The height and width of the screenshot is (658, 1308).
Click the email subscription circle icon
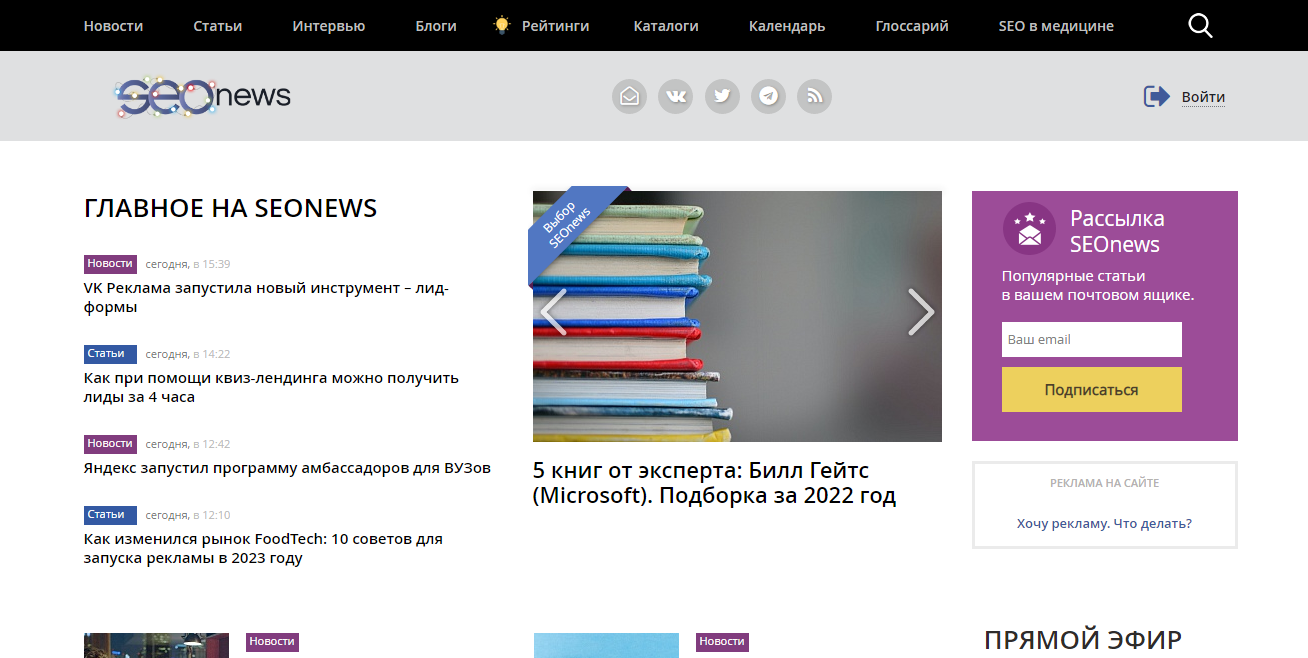point(630,97)
